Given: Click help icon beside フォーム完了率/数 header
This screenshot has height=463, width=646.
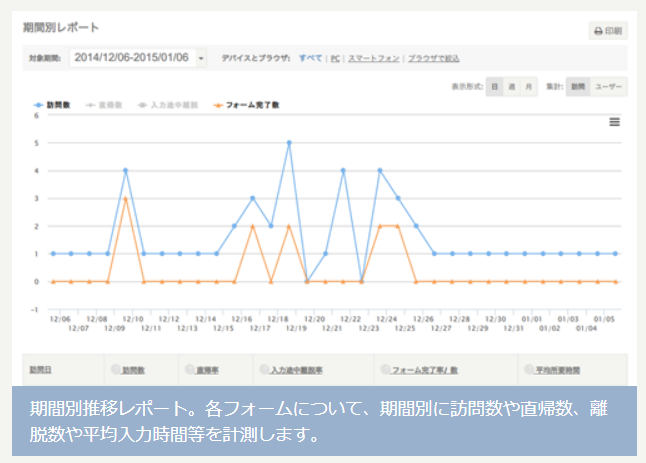Looking at the screenshot, I should tap(385, 369).
